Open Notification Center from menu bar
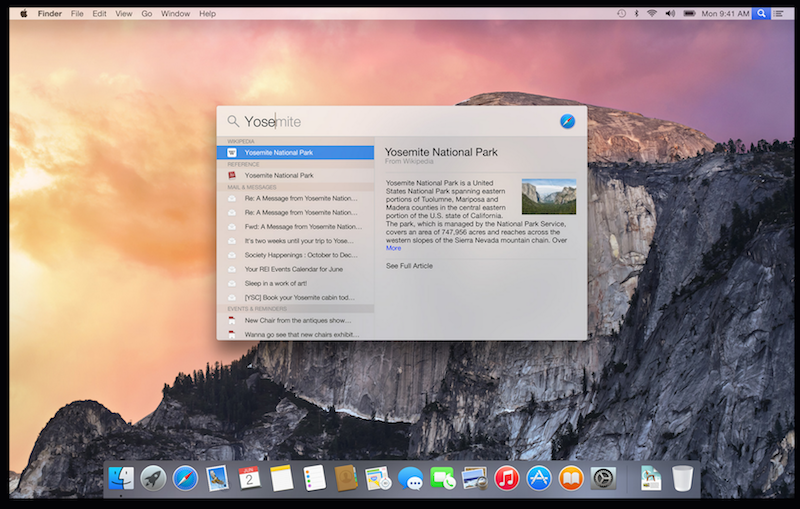This screenshot has width=800, height=509. point(779,14)
